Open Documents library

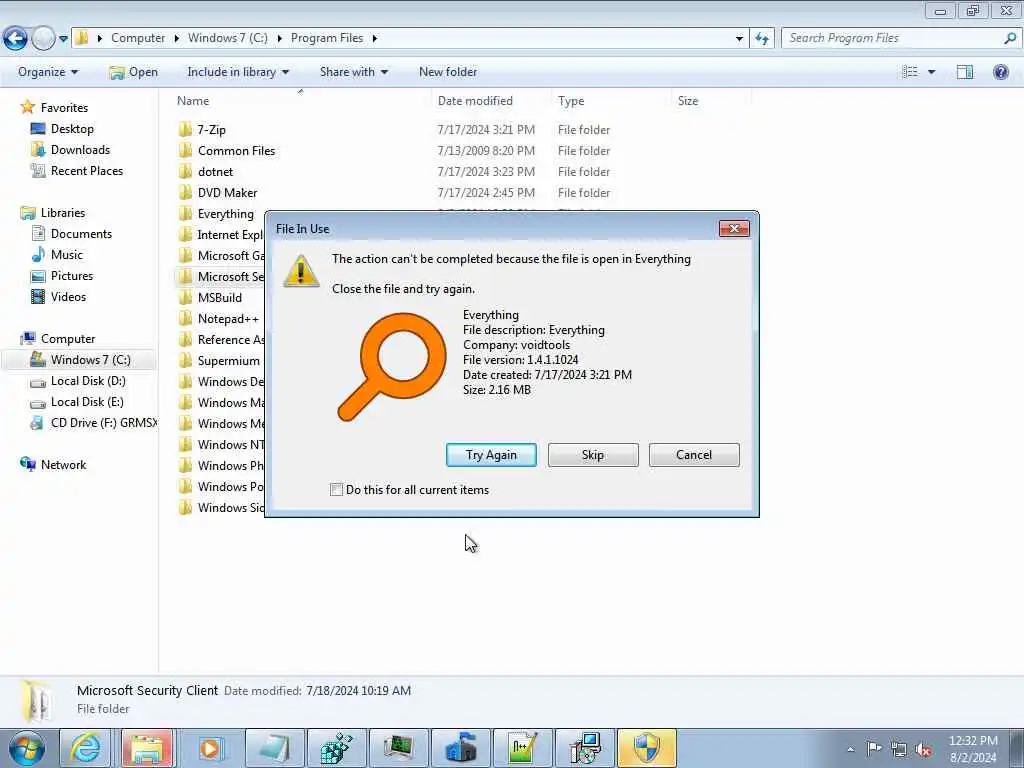pos(81,234)
